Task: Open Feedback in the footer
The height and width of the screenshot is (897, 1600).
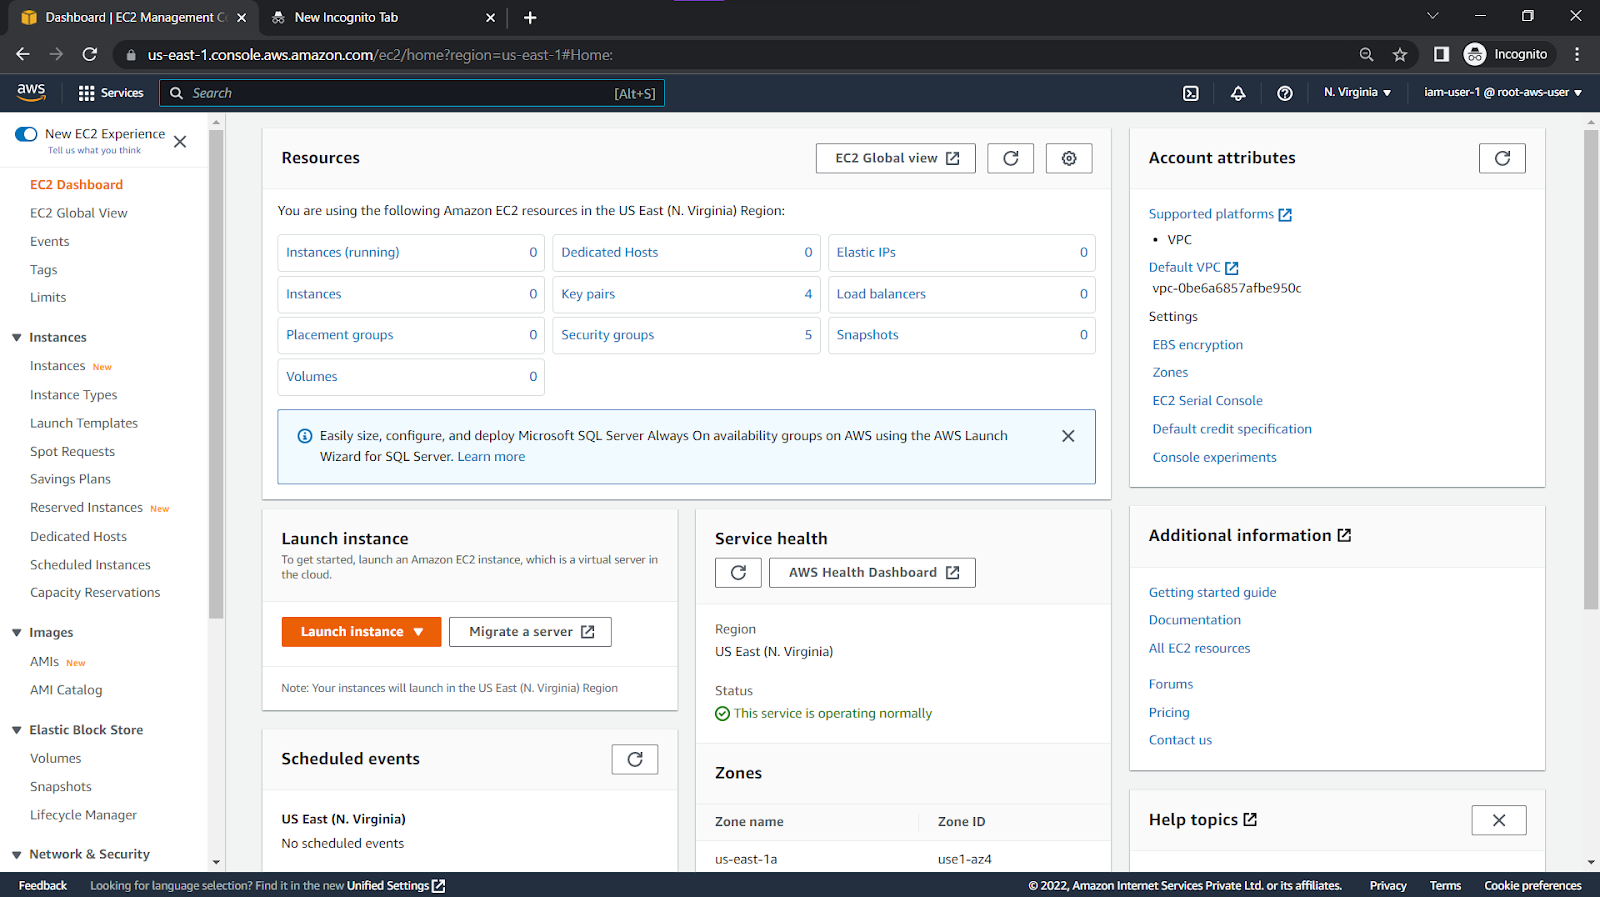Action: [x=43, y=886]
